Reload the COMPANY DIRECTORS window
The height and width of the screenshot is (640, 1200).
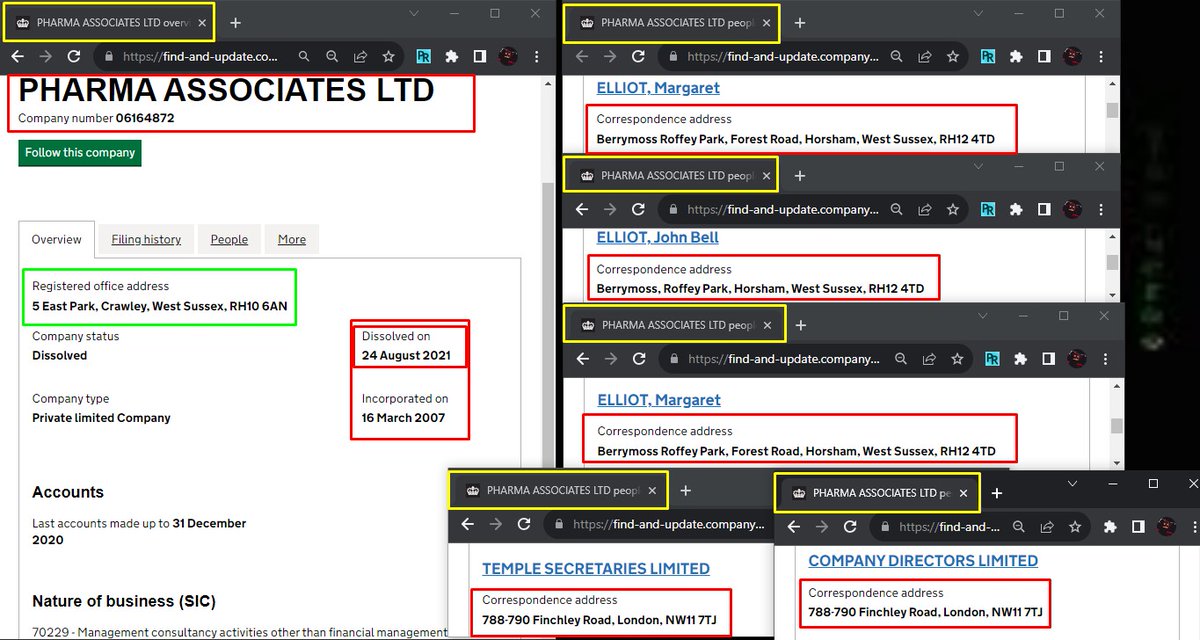coord(850,526)
